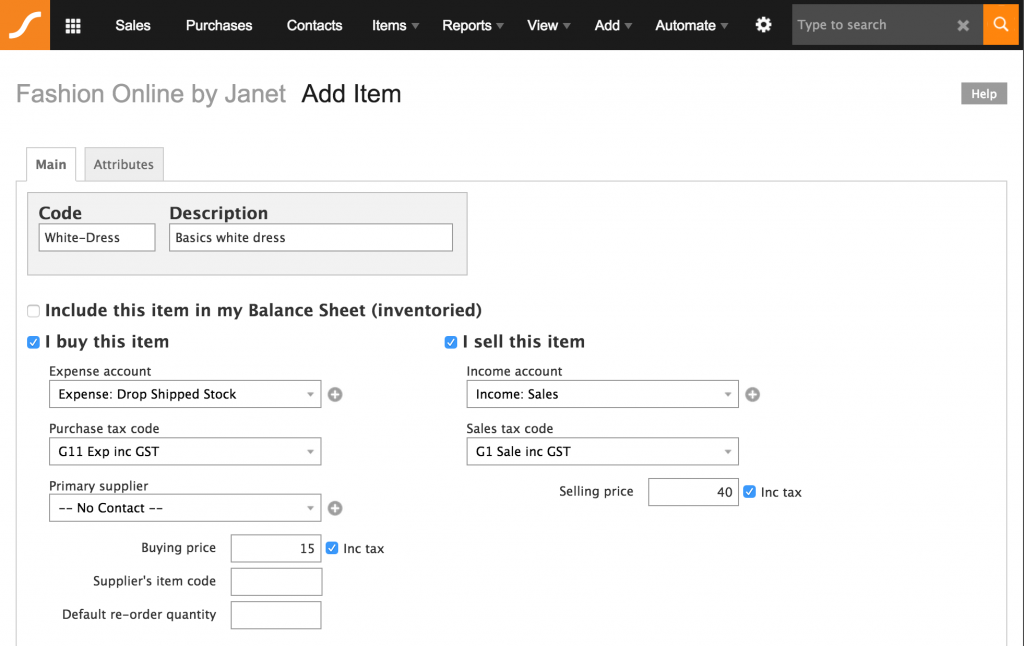Add new primary supplier with plus icon
The height and width of the screenshot is (646, 1024).
(335, 508)
